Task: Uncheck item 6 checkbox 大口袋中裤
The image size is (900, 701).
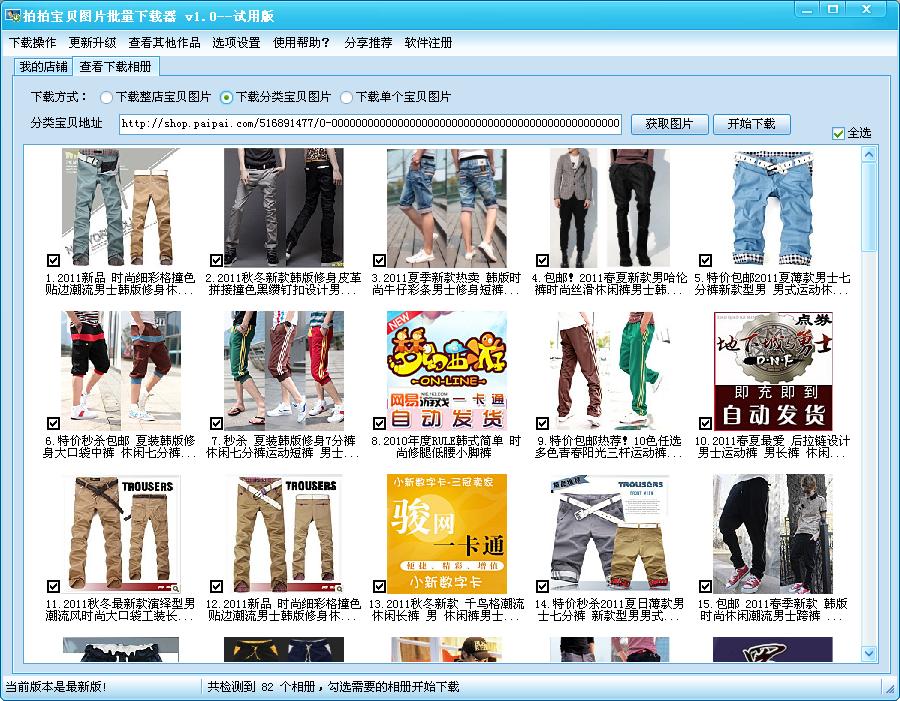Action: (53, 423)
